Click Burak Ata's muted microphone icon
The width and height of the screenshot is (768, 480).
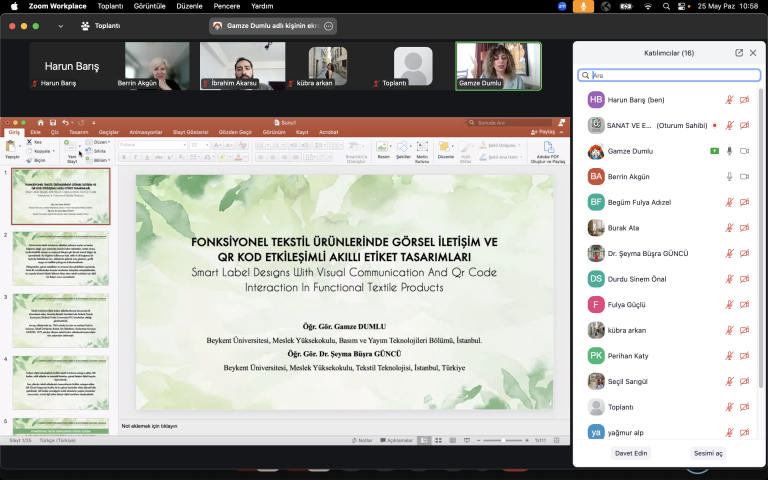[x=729, y=227]
